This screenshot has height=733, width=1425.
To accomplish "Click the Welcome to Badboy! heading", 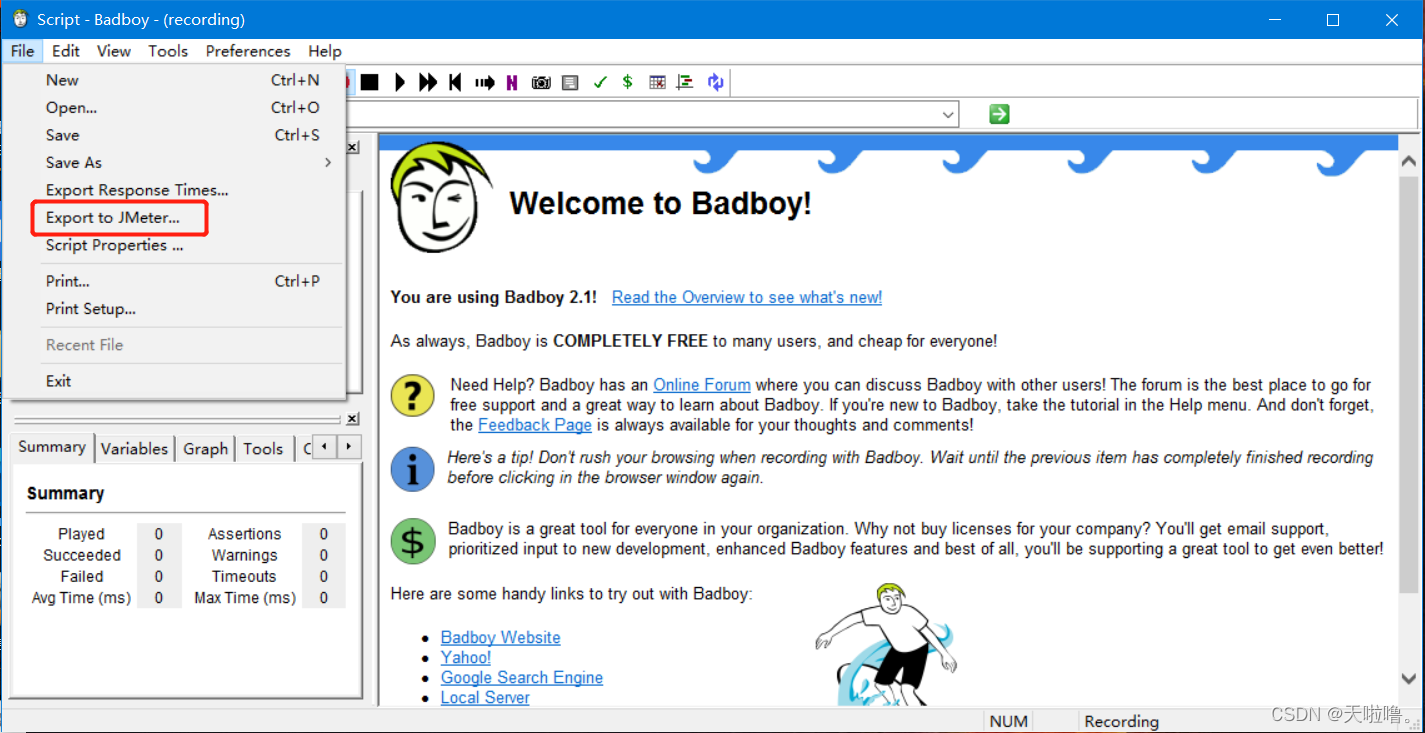I will 660,204.
